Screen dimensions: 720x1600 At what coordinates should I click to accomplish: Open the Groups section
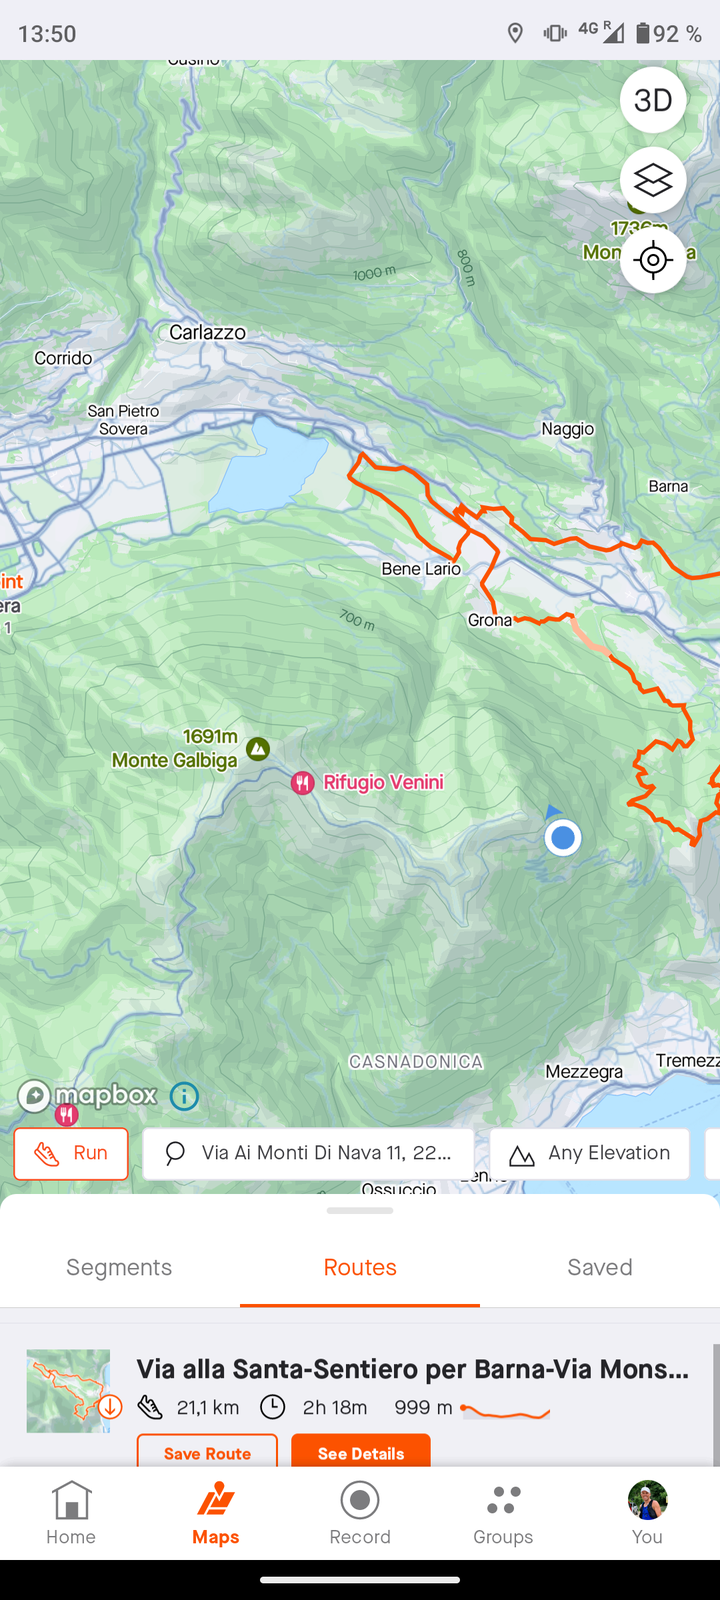pos(503,1514)
